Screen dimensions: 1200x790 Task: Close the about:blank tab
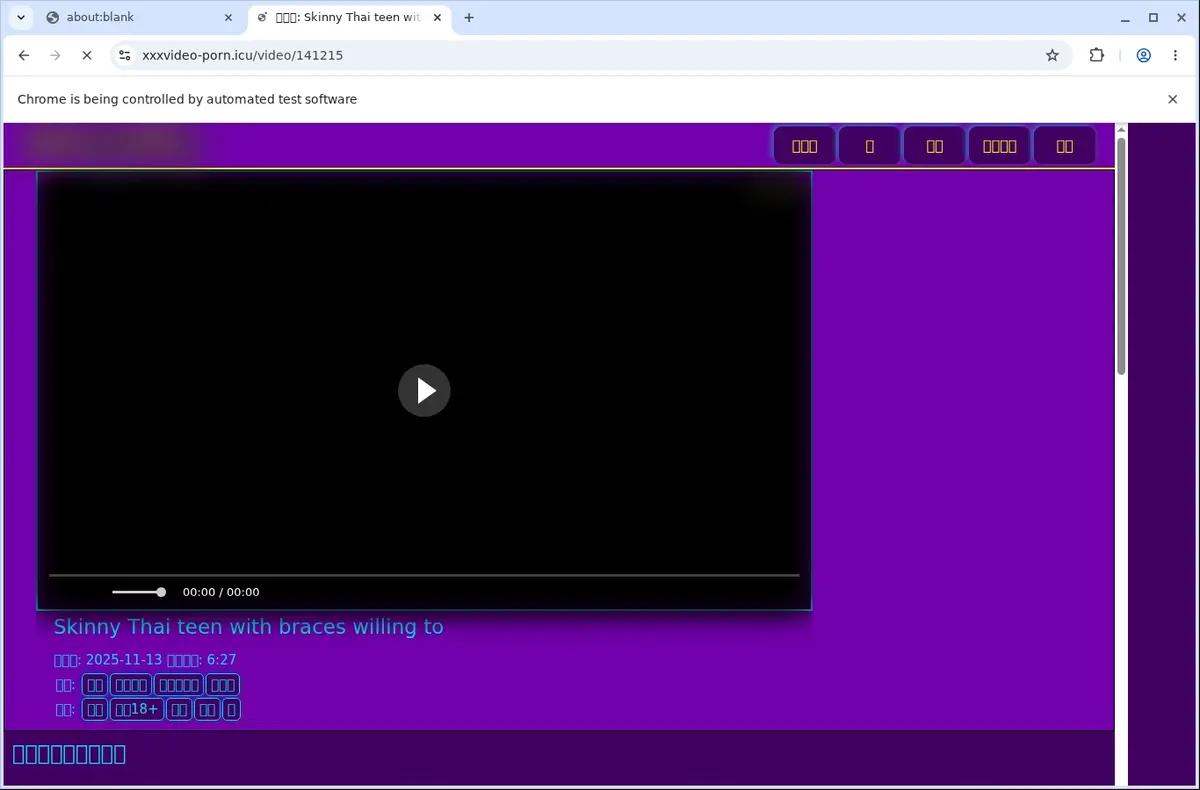[x=228, y=17]
